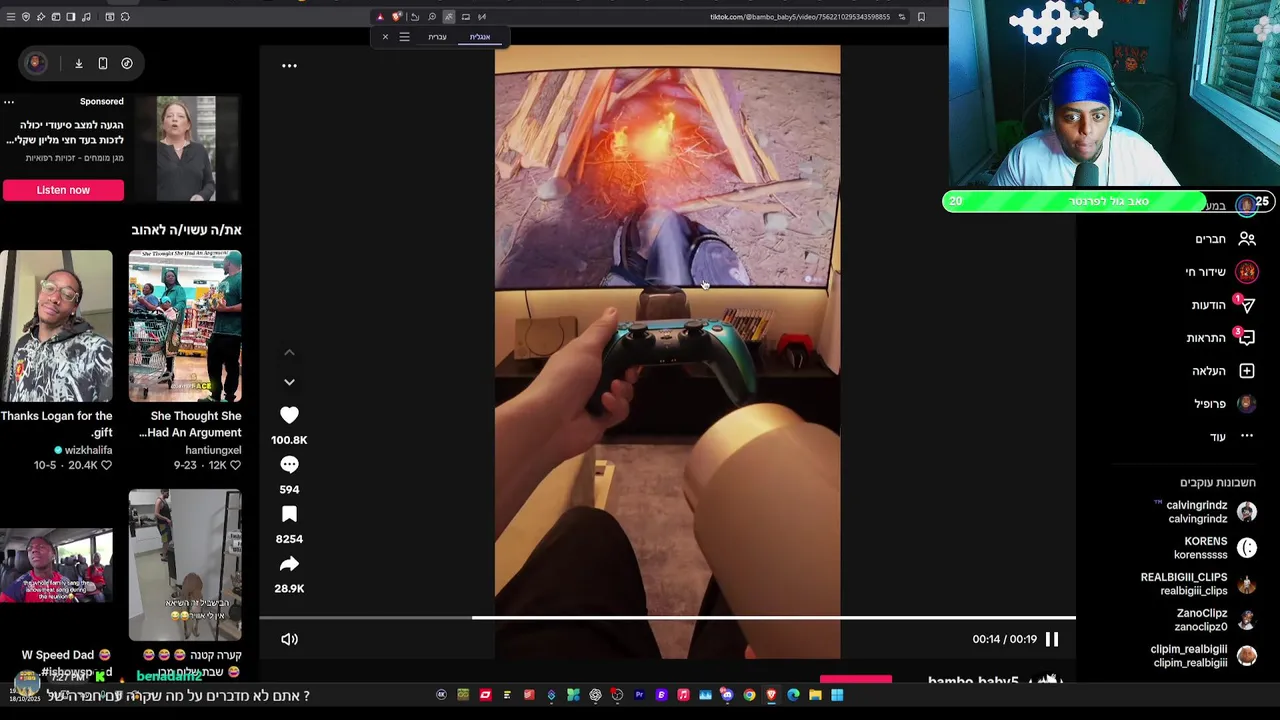Open Apple Music from the taskbar
The image size is (1280, 720).
pos(683,695)
